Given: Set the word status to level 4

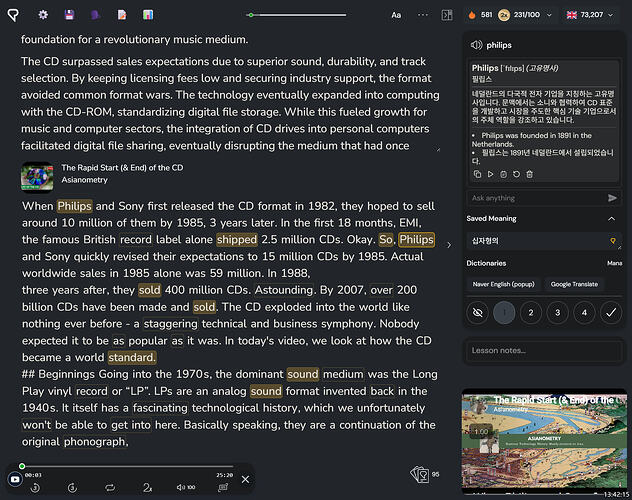Looking at the screenshot, I should click(584, 312).
